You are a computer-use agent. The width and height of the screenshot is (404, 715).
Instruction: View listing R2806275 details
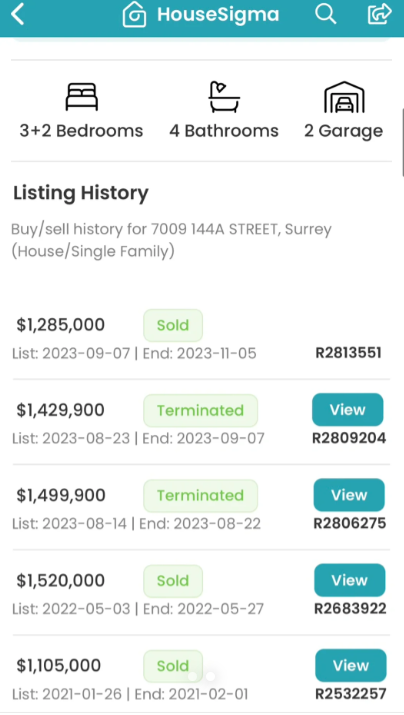(349, 495)
